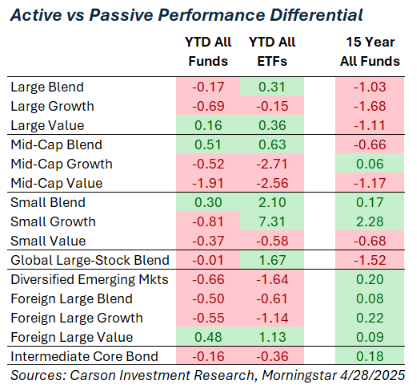Click the Sources footnote text
This screenshot has width=417, height=390.
[208, 375]
